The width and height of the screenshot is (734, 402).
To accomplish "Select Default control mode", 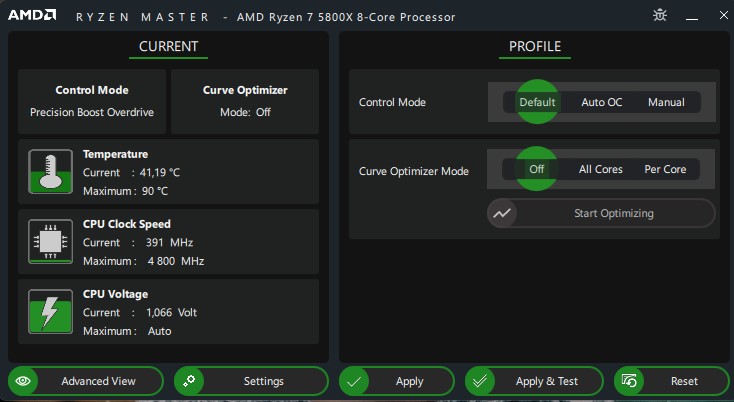I will tap(537, 102).
